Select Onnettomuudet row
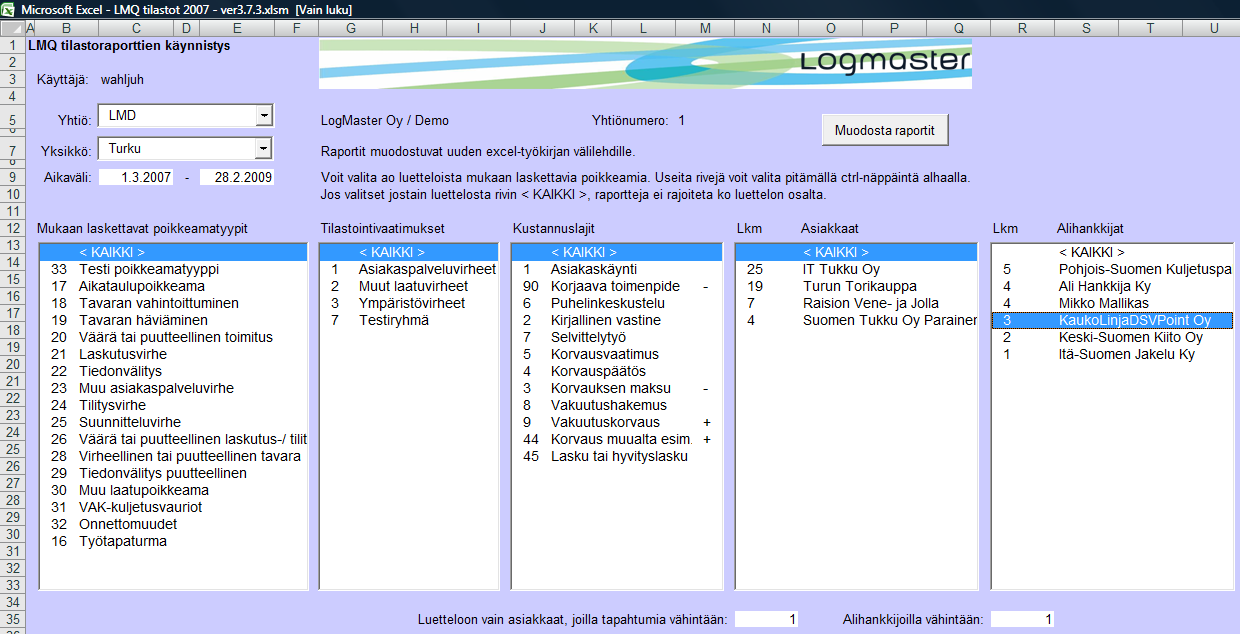 pyautogui.click(x=173, y=525)
